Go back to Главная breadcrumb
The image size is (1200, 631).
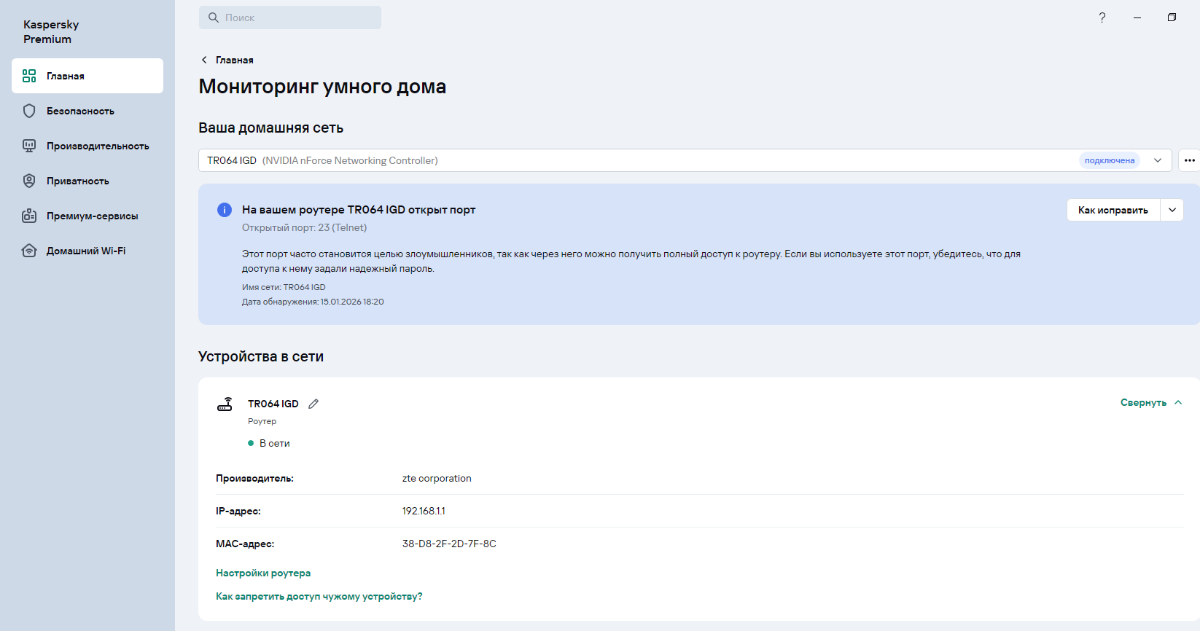234,60
